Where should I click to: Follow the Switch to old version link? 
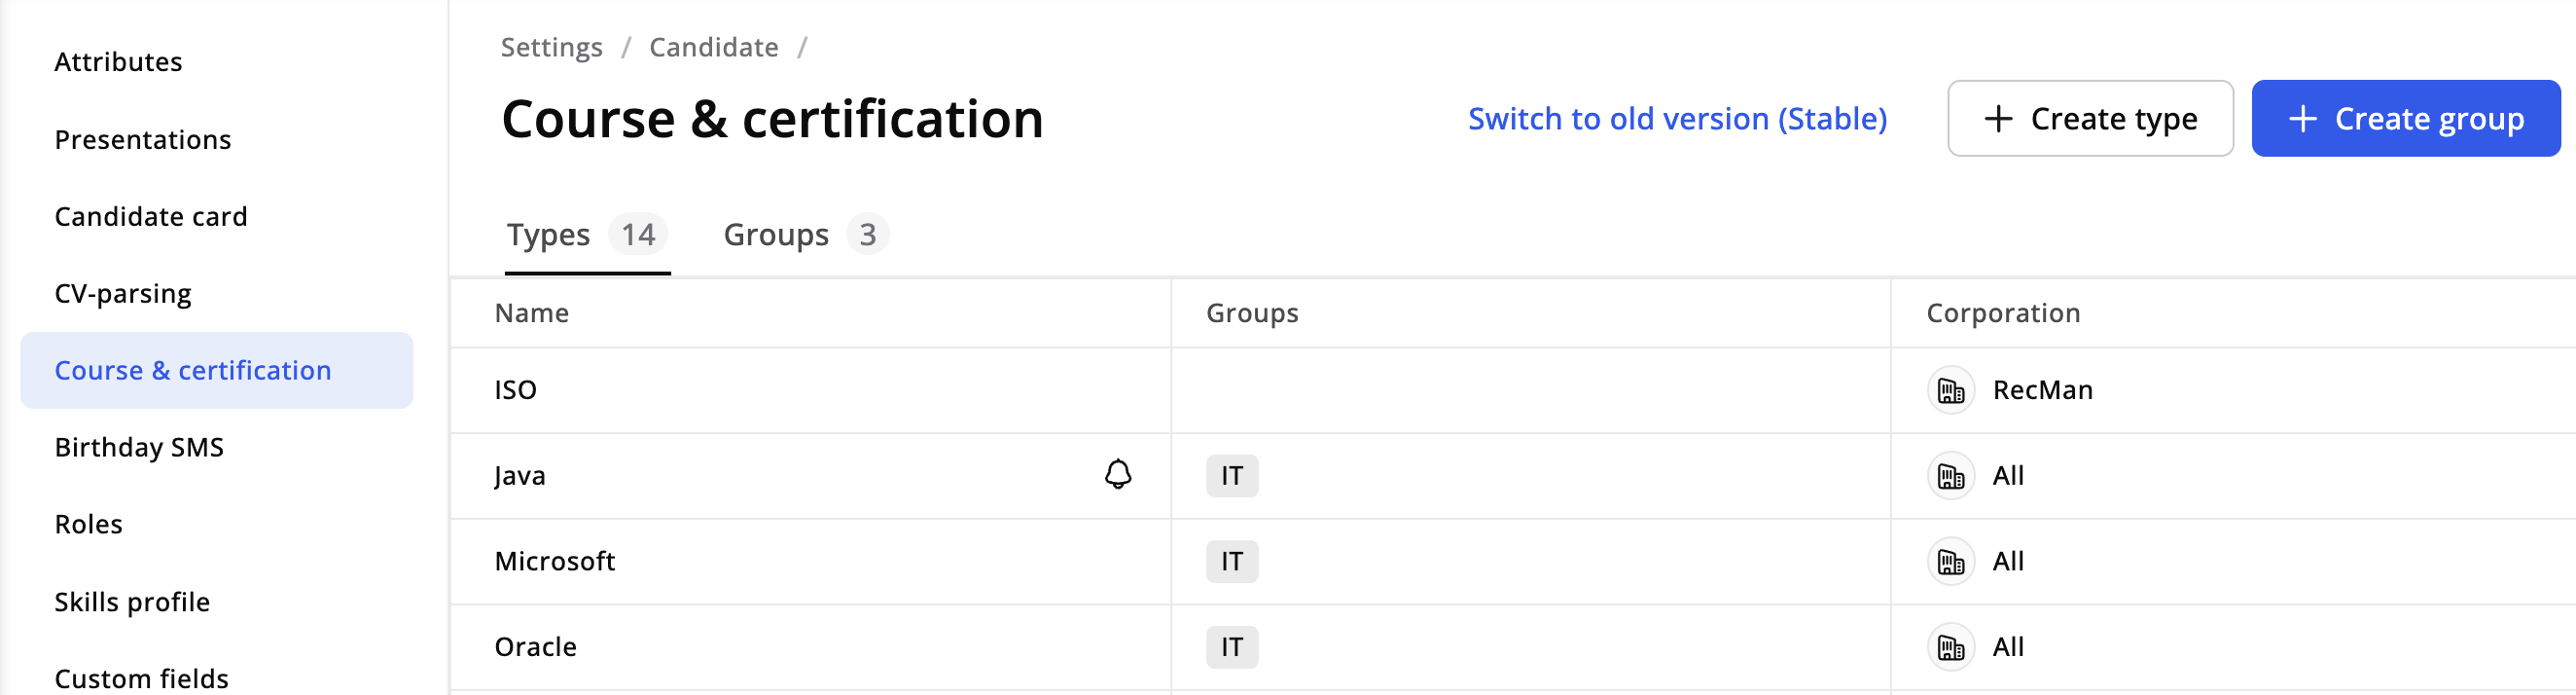[x=1676, y=119]
